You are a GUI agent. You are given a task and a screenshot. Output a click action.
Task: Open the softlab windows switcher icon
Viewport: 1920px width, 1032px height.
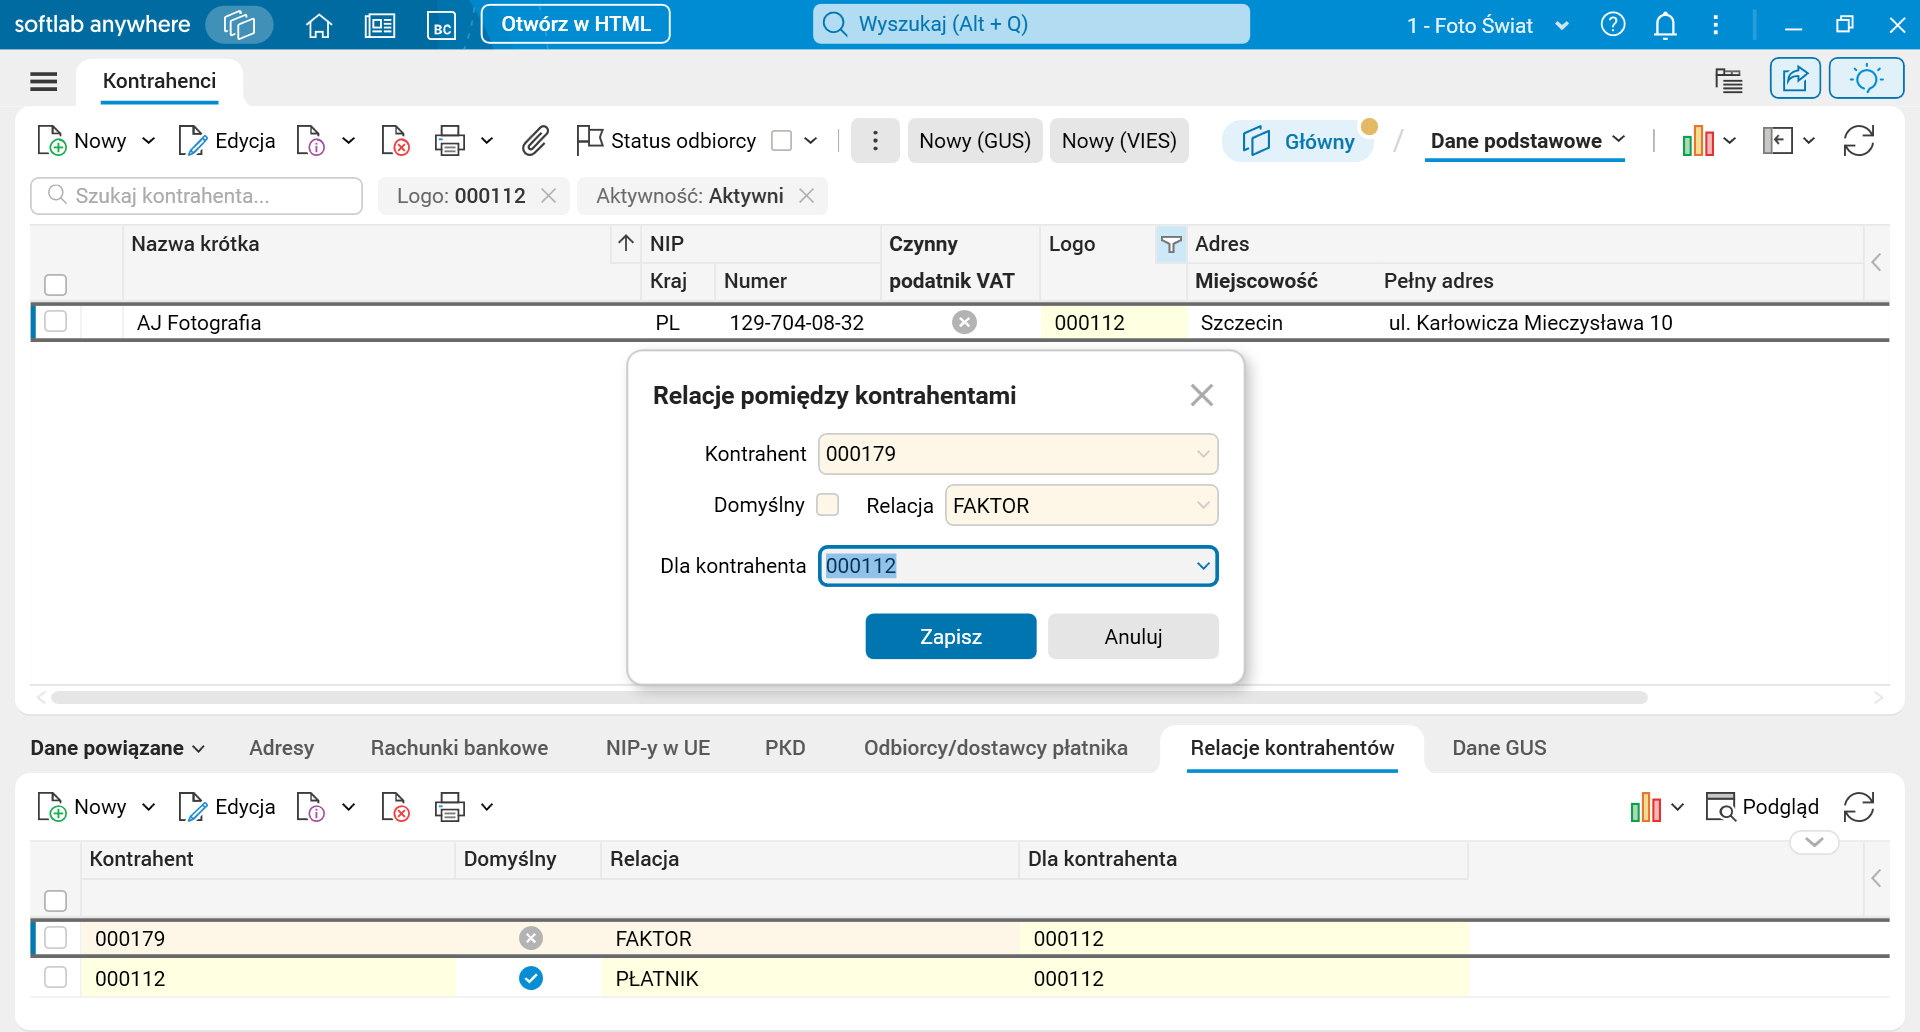click(239, 24)
